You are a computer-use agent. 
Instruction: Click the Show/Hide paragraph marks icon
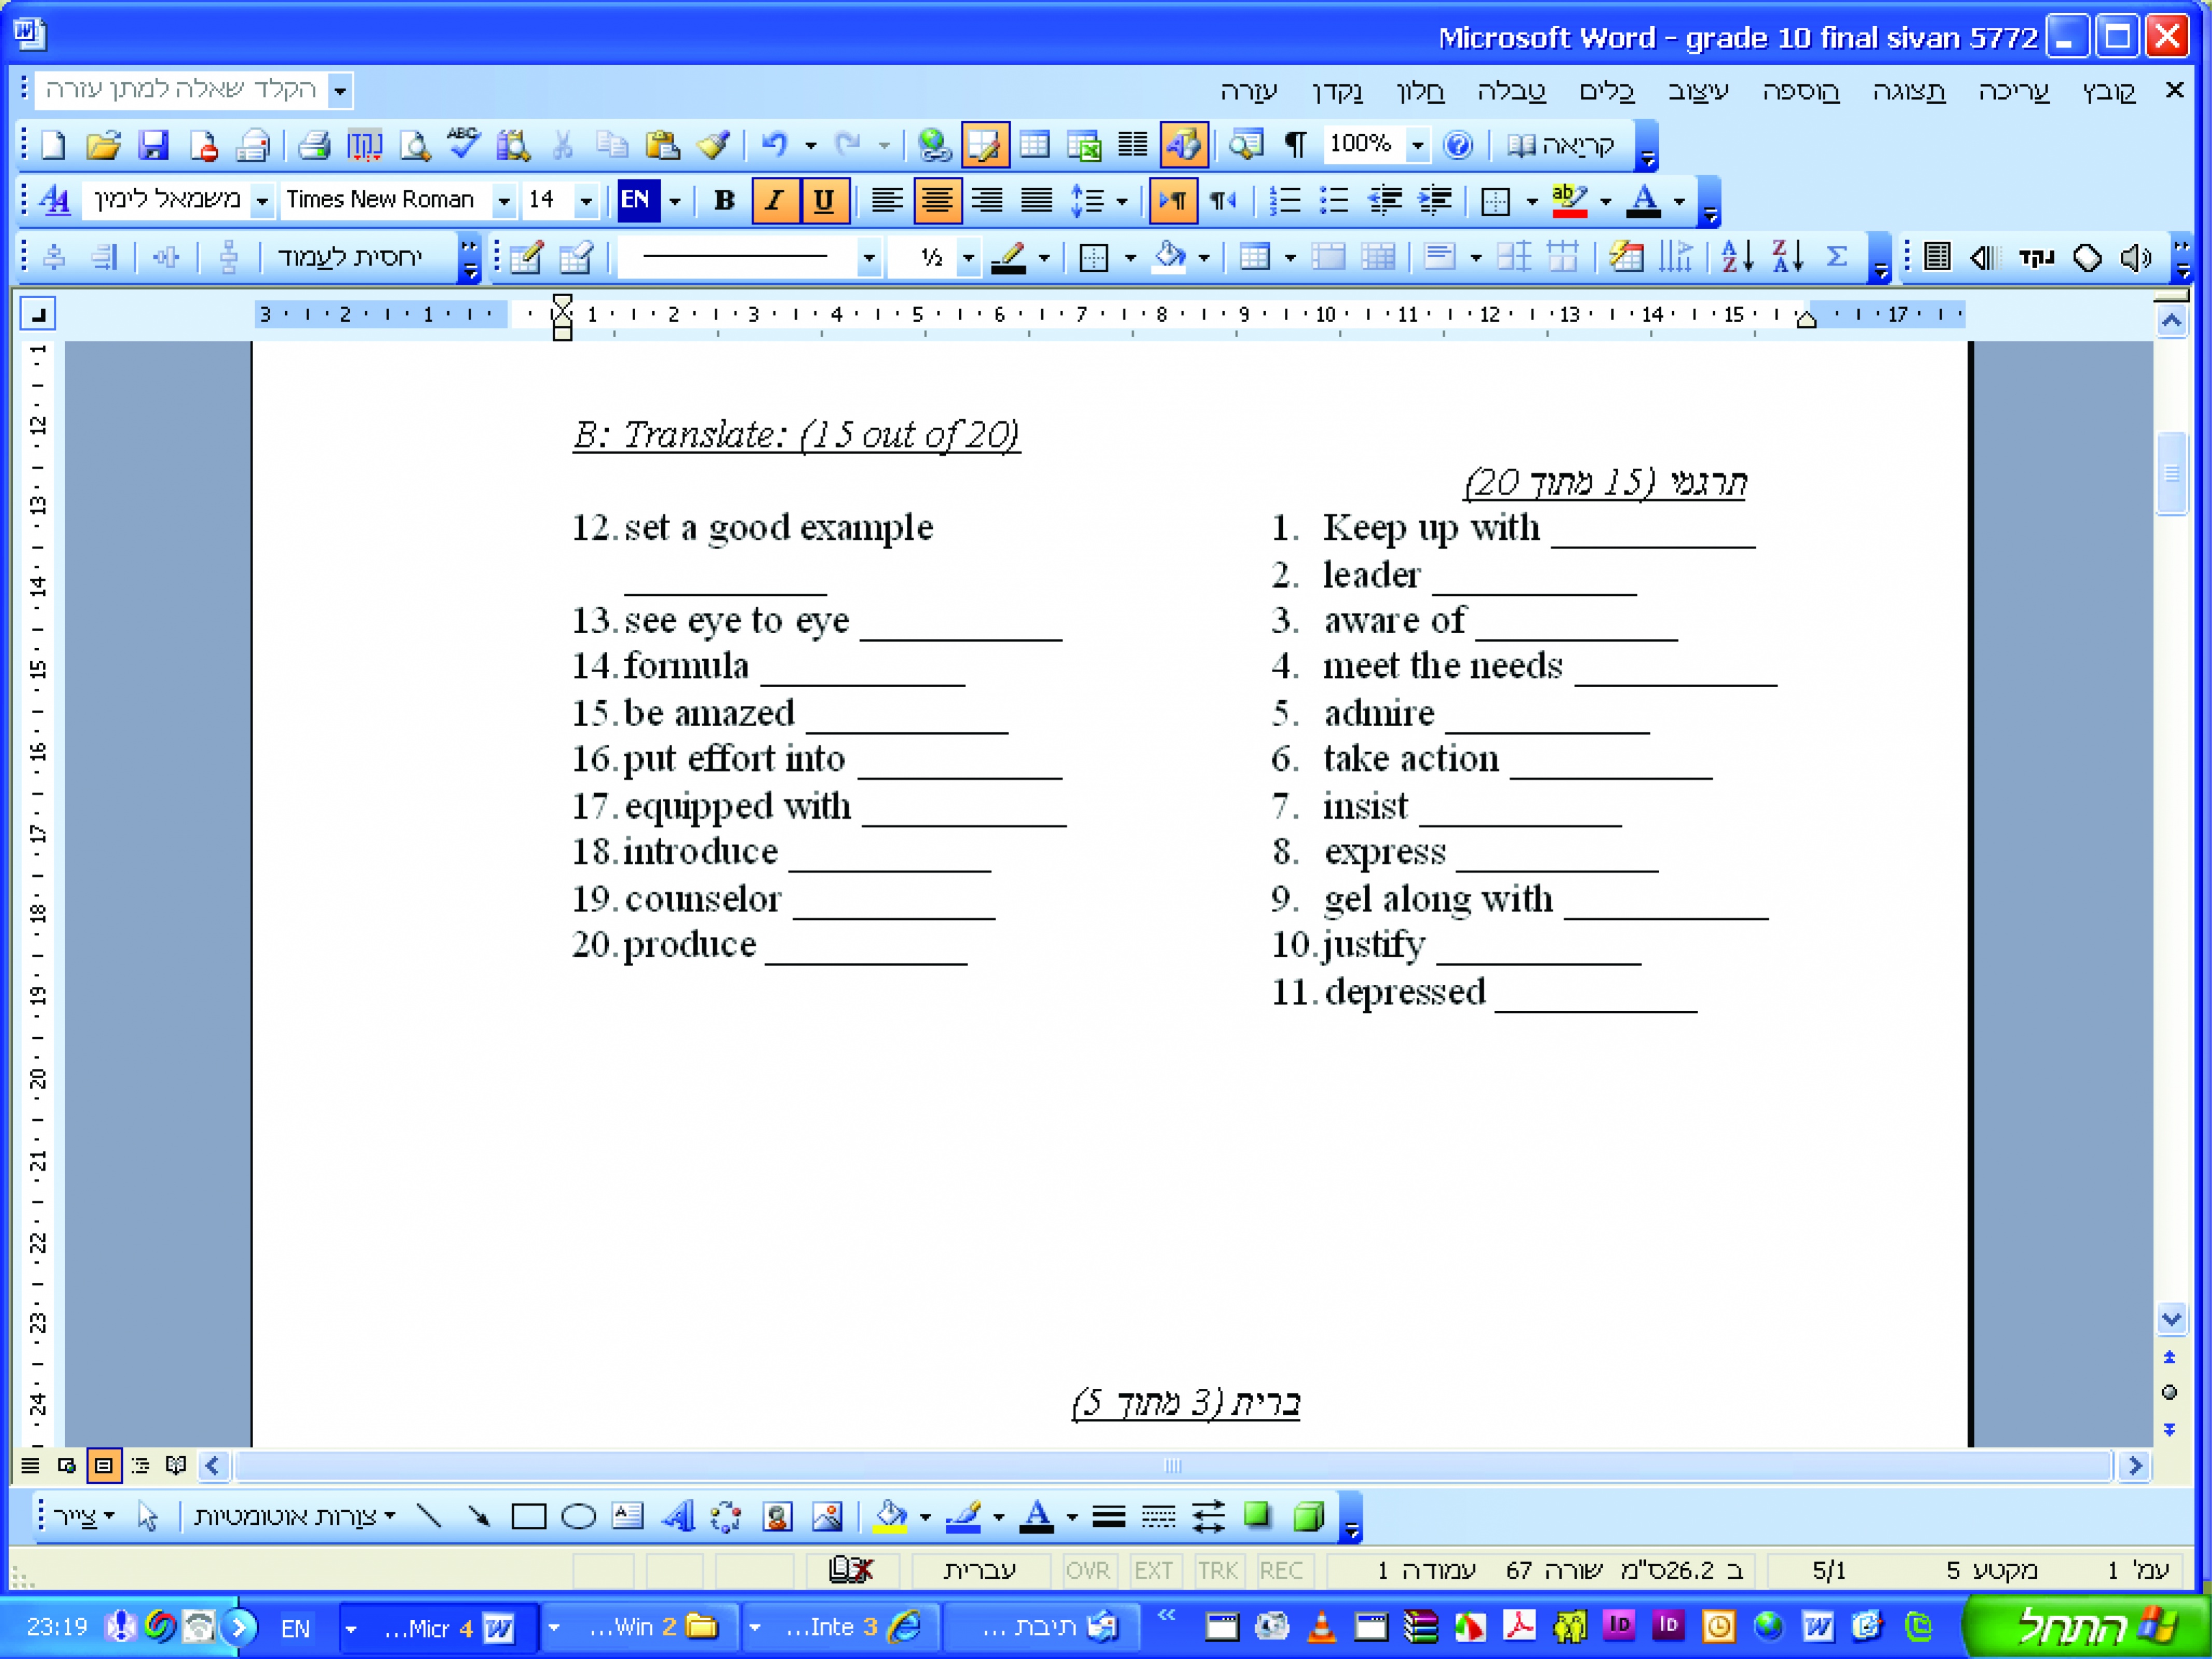pyautogui.click(x=1295, y=146)
